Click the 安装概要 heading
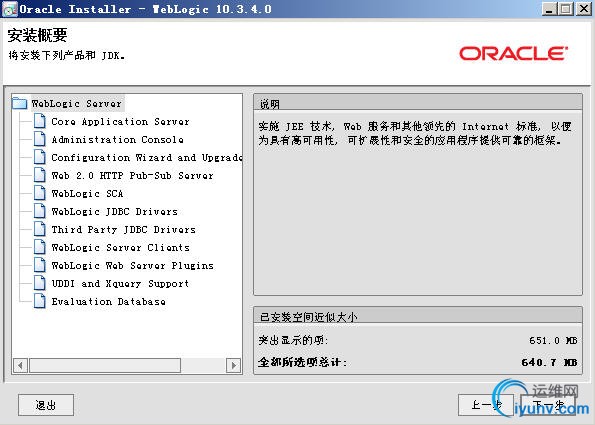Image resolution: width=595 pixels, height=425 pixels. (x=37, y=35)
